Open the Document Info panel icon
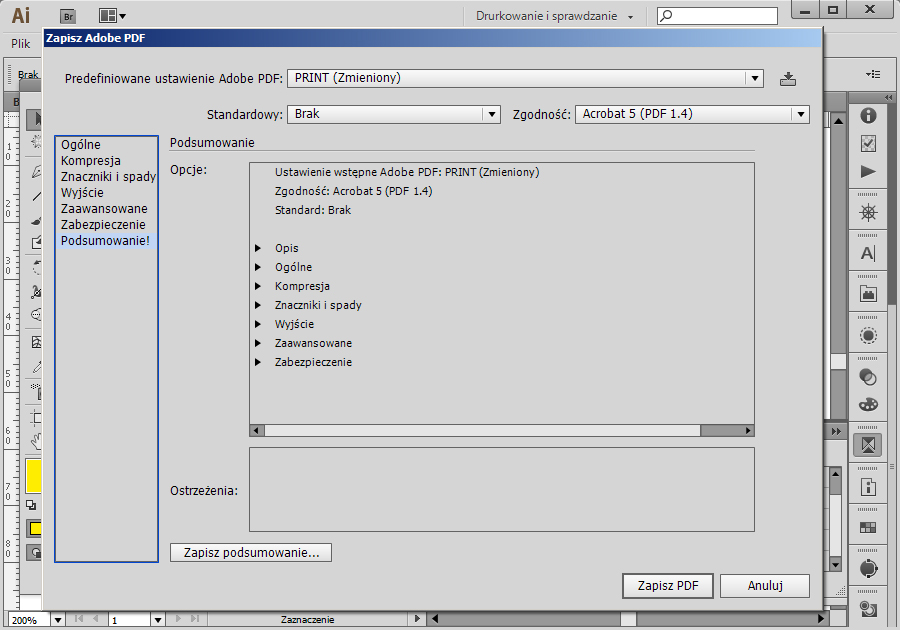The height and width of the screenshot is (630, 900). 868,487
